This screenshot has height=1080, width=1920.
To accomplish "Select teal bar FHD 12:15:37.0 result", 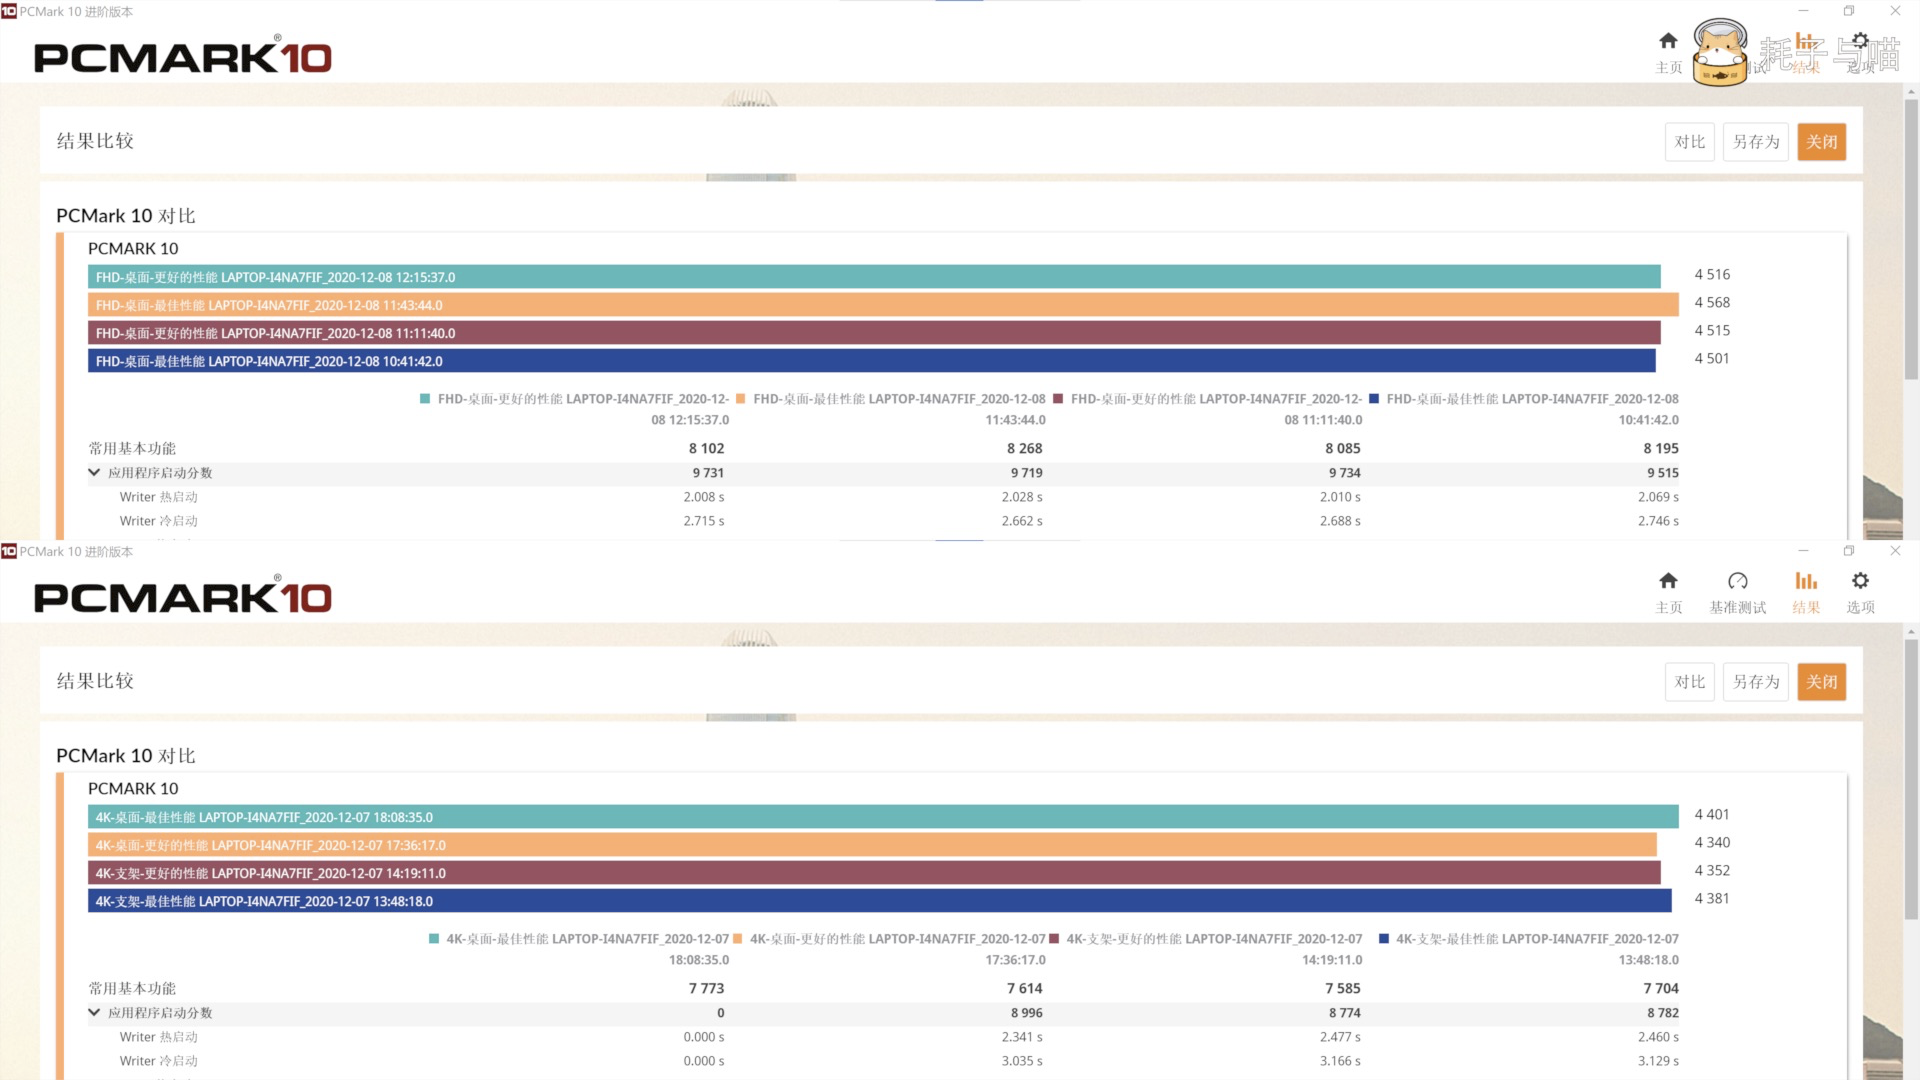I will (x=874, y=277).
